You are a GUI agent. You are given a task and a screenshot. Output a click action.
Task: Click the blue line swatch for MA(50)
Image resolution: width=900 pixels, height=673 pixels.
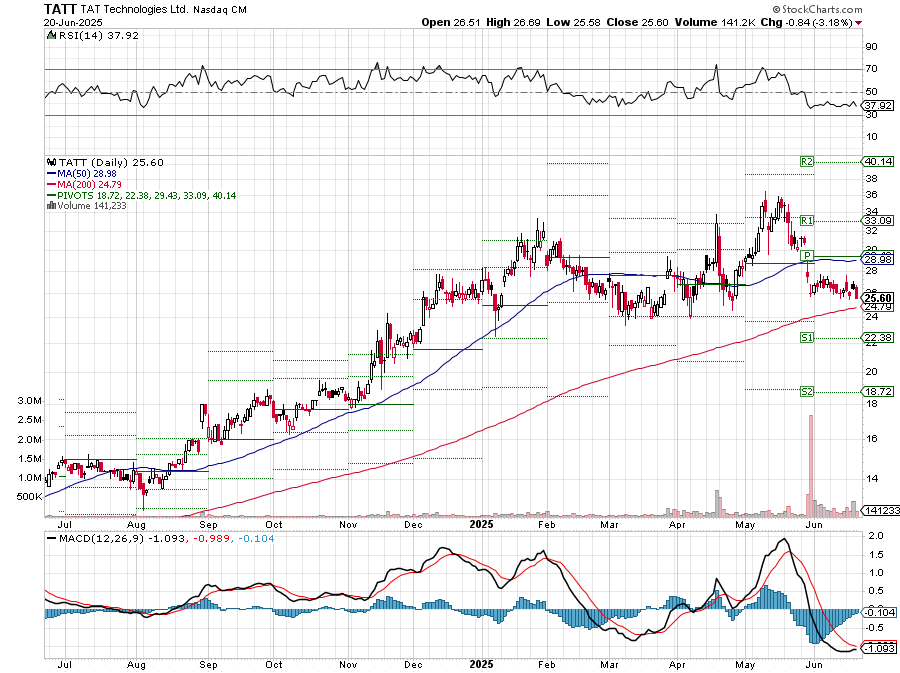point(51,173)
